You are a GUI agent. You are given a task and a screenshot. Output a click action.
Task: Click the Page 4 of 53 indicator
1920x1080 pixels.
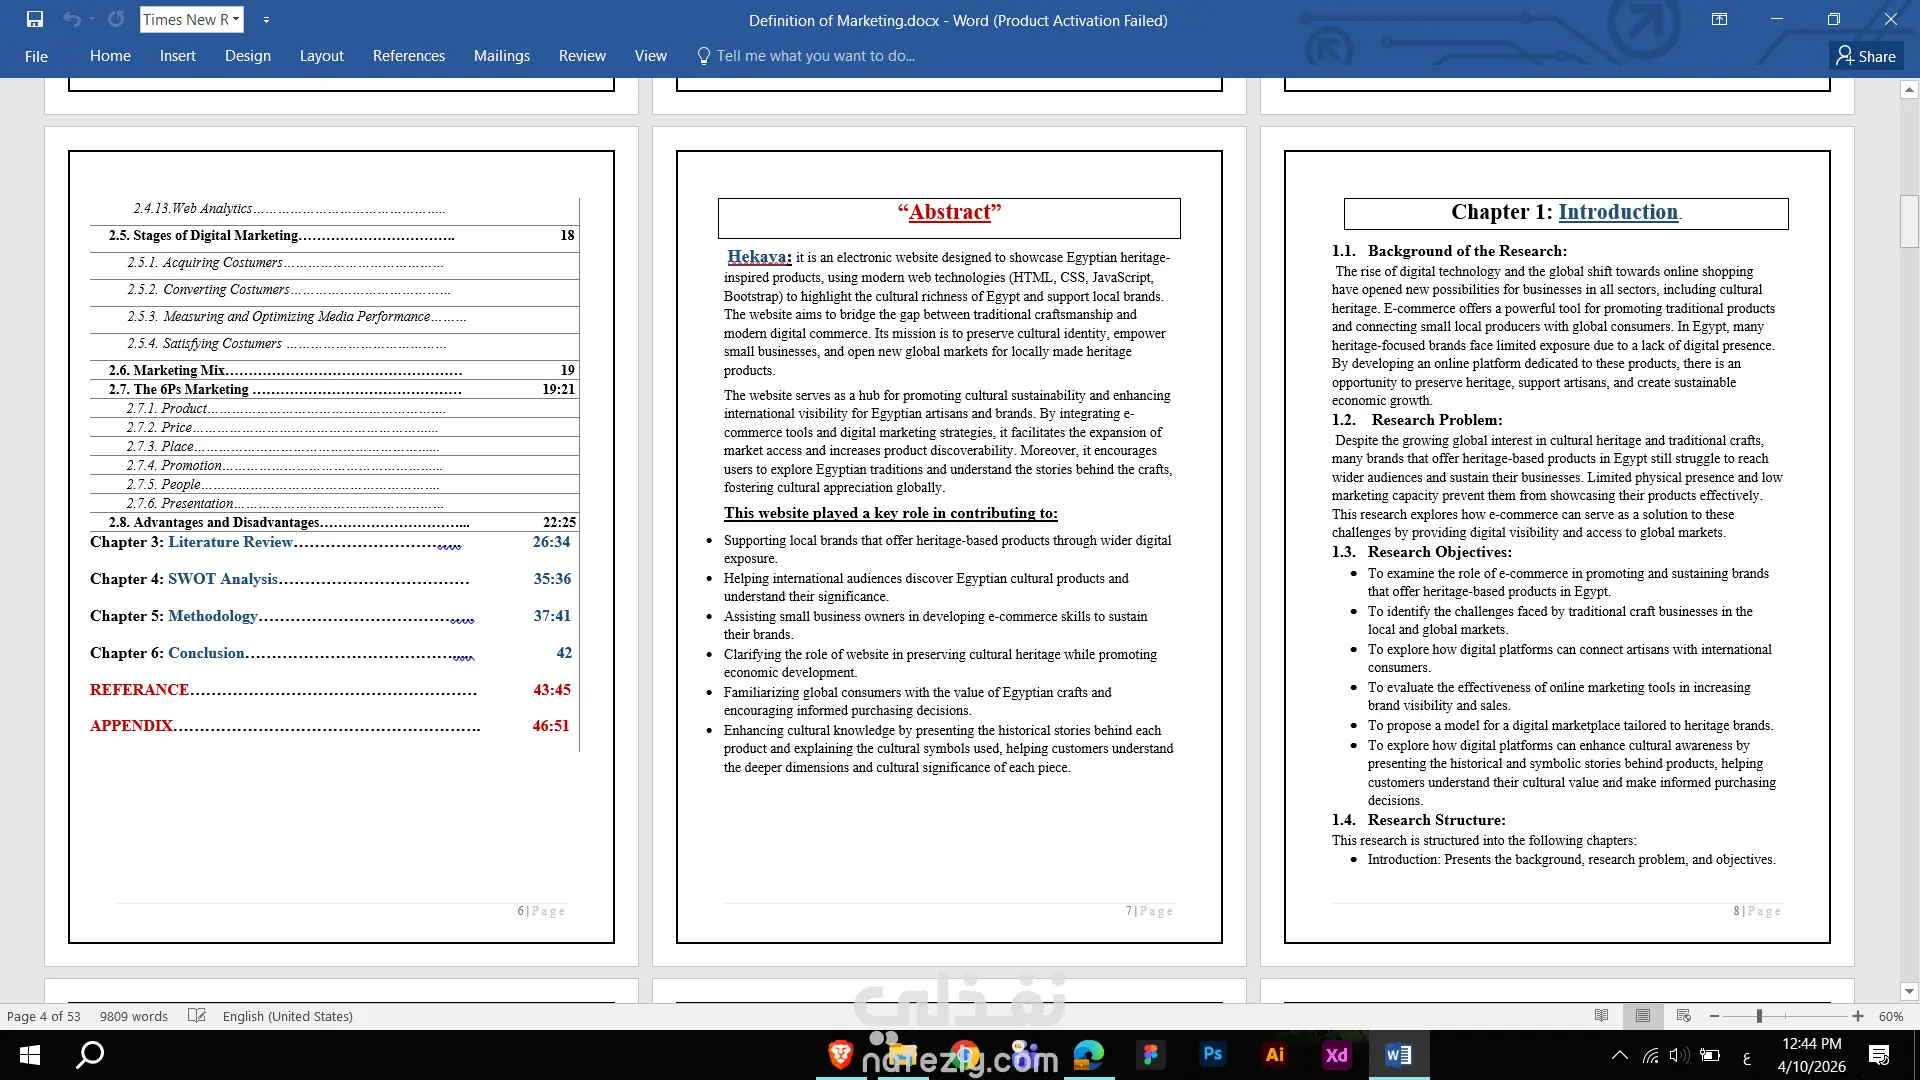[44, 1016]
